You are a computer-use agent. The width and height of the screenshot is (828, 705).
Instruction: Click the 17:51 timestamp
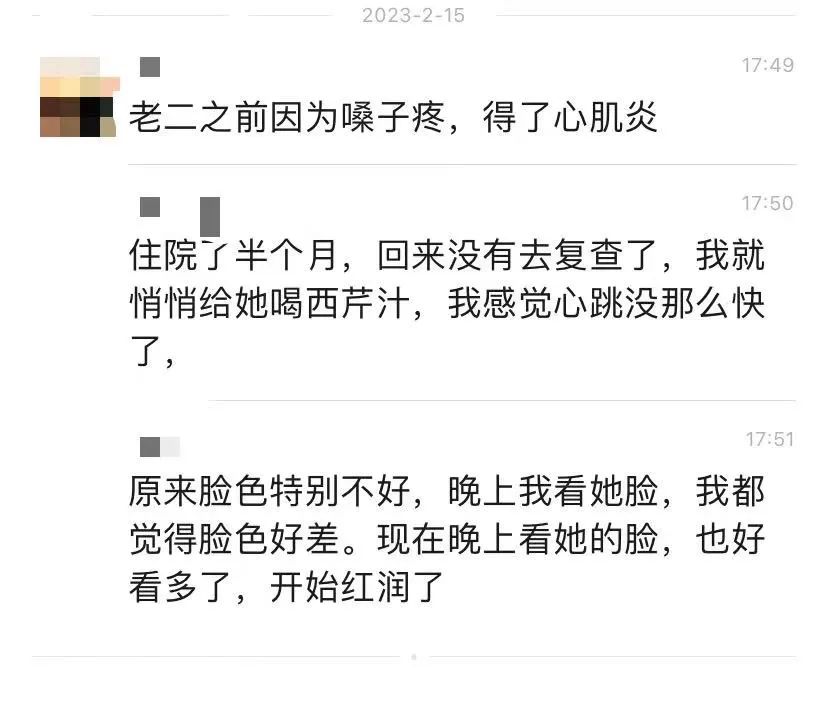pyautogui.click(x=769, y=439)
